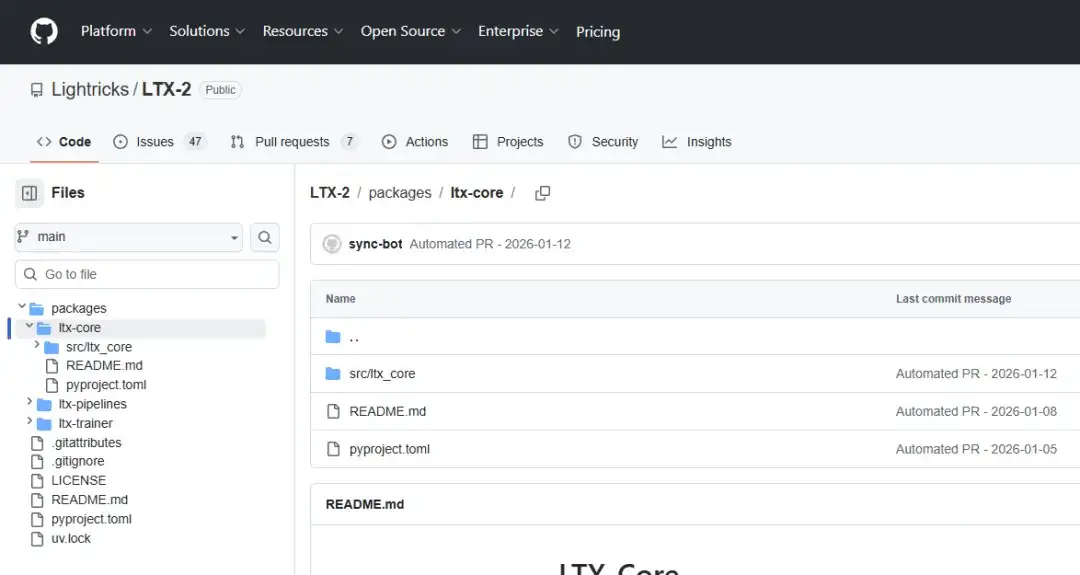1080x575 pixels.
Task: Switch to the Insights tab
Action: pyautogui.click(x=697, y=142)
